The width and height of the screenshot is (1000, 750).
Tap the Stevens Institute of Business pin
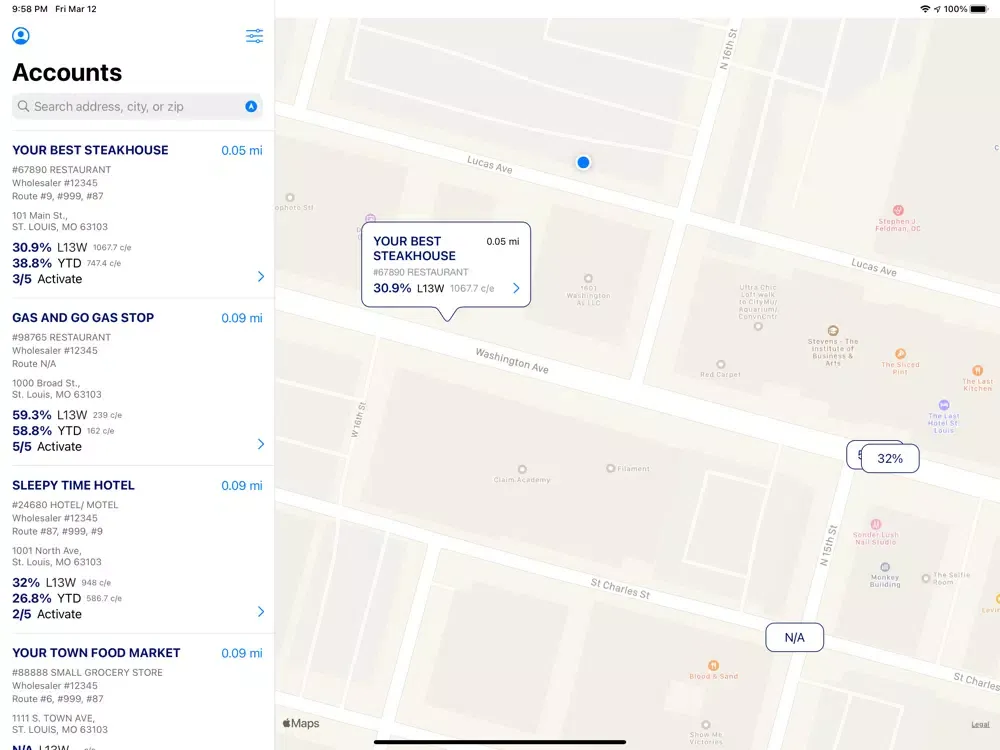pyautogui.click(x=832, y=330)
